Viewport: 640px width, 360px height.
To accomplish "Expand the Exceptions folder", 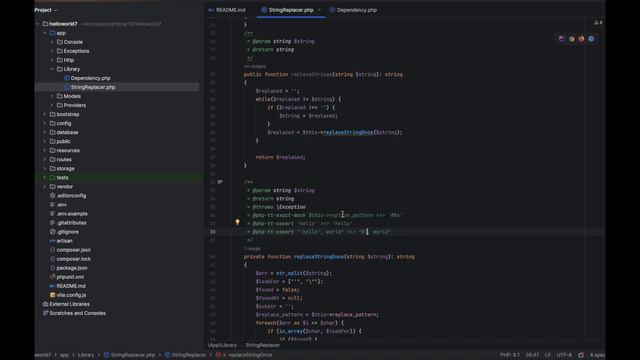I will [52, 51].
